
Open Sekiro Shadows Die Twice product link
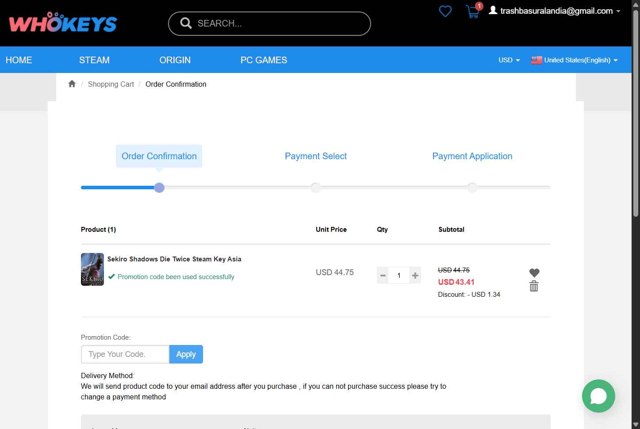click(x=174, y=259)
